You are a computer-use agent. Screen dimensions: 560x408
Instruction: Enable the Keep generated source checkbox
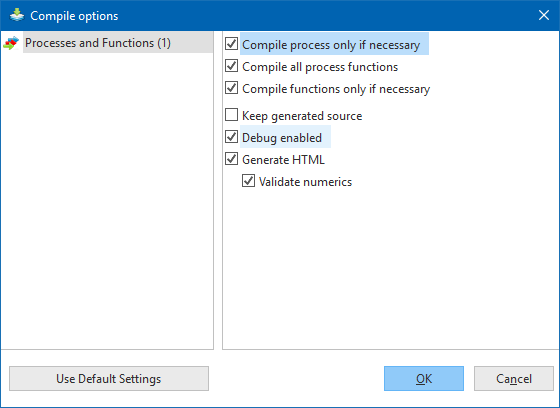point(231,115)
